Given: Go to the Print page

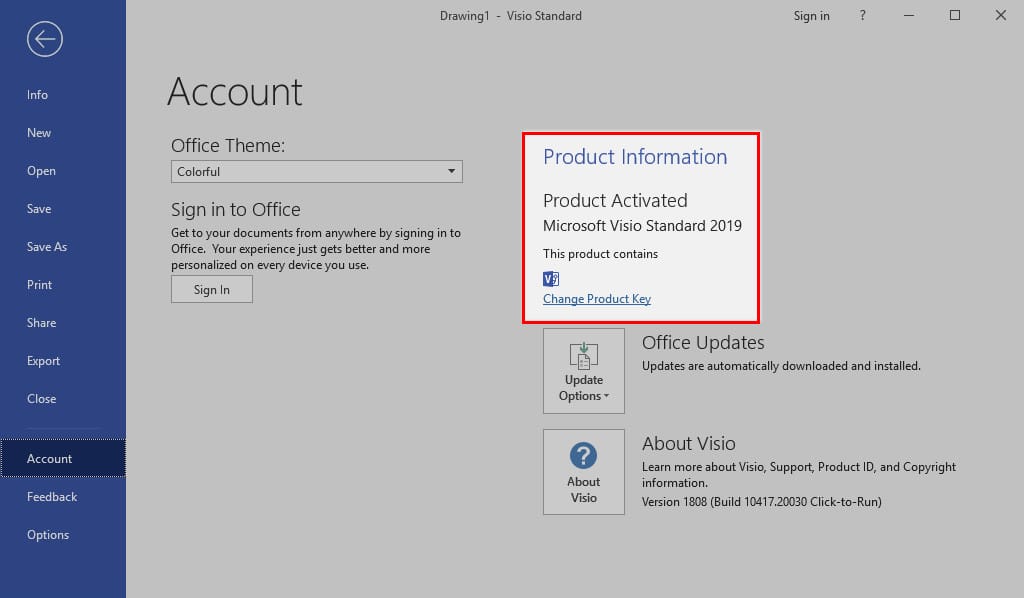Looking at the screenshot, I should click(x=63, y=285).
